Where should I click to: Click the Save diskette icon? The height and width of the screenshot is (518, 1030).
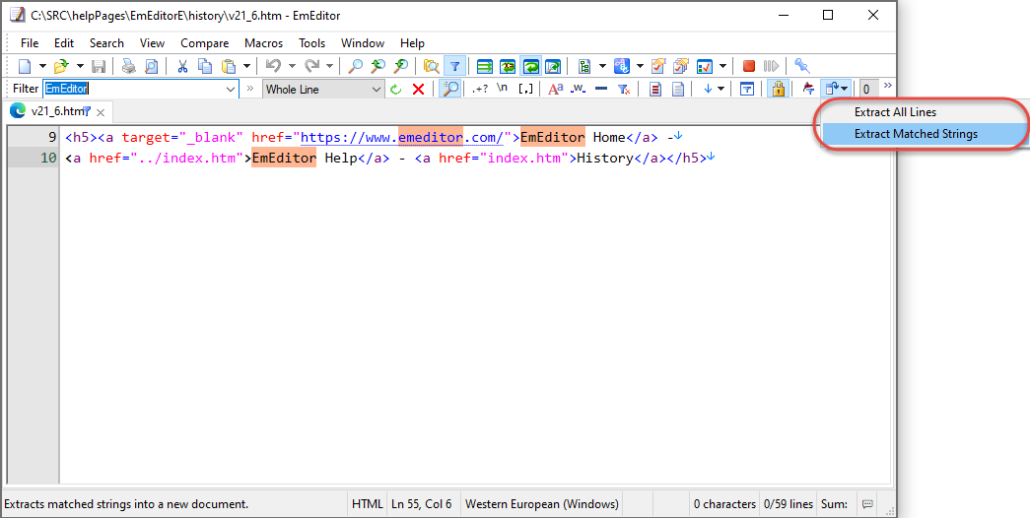[x=99, y=66]
